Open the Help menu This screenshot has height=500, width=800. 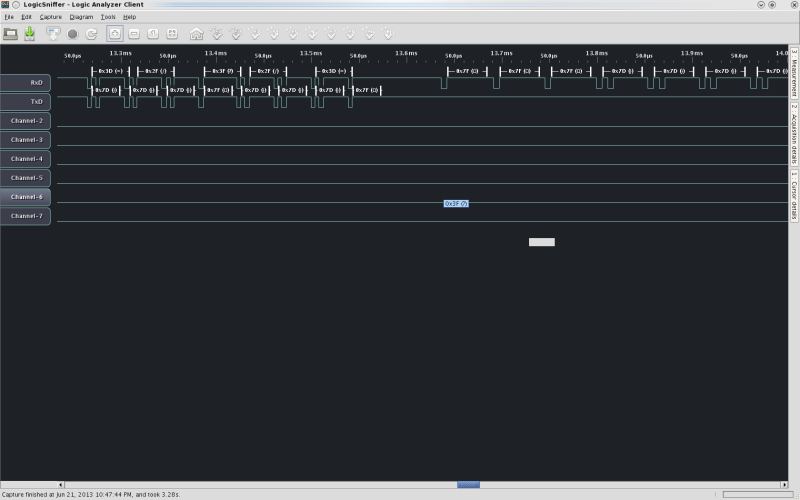(x=129, y=17)
